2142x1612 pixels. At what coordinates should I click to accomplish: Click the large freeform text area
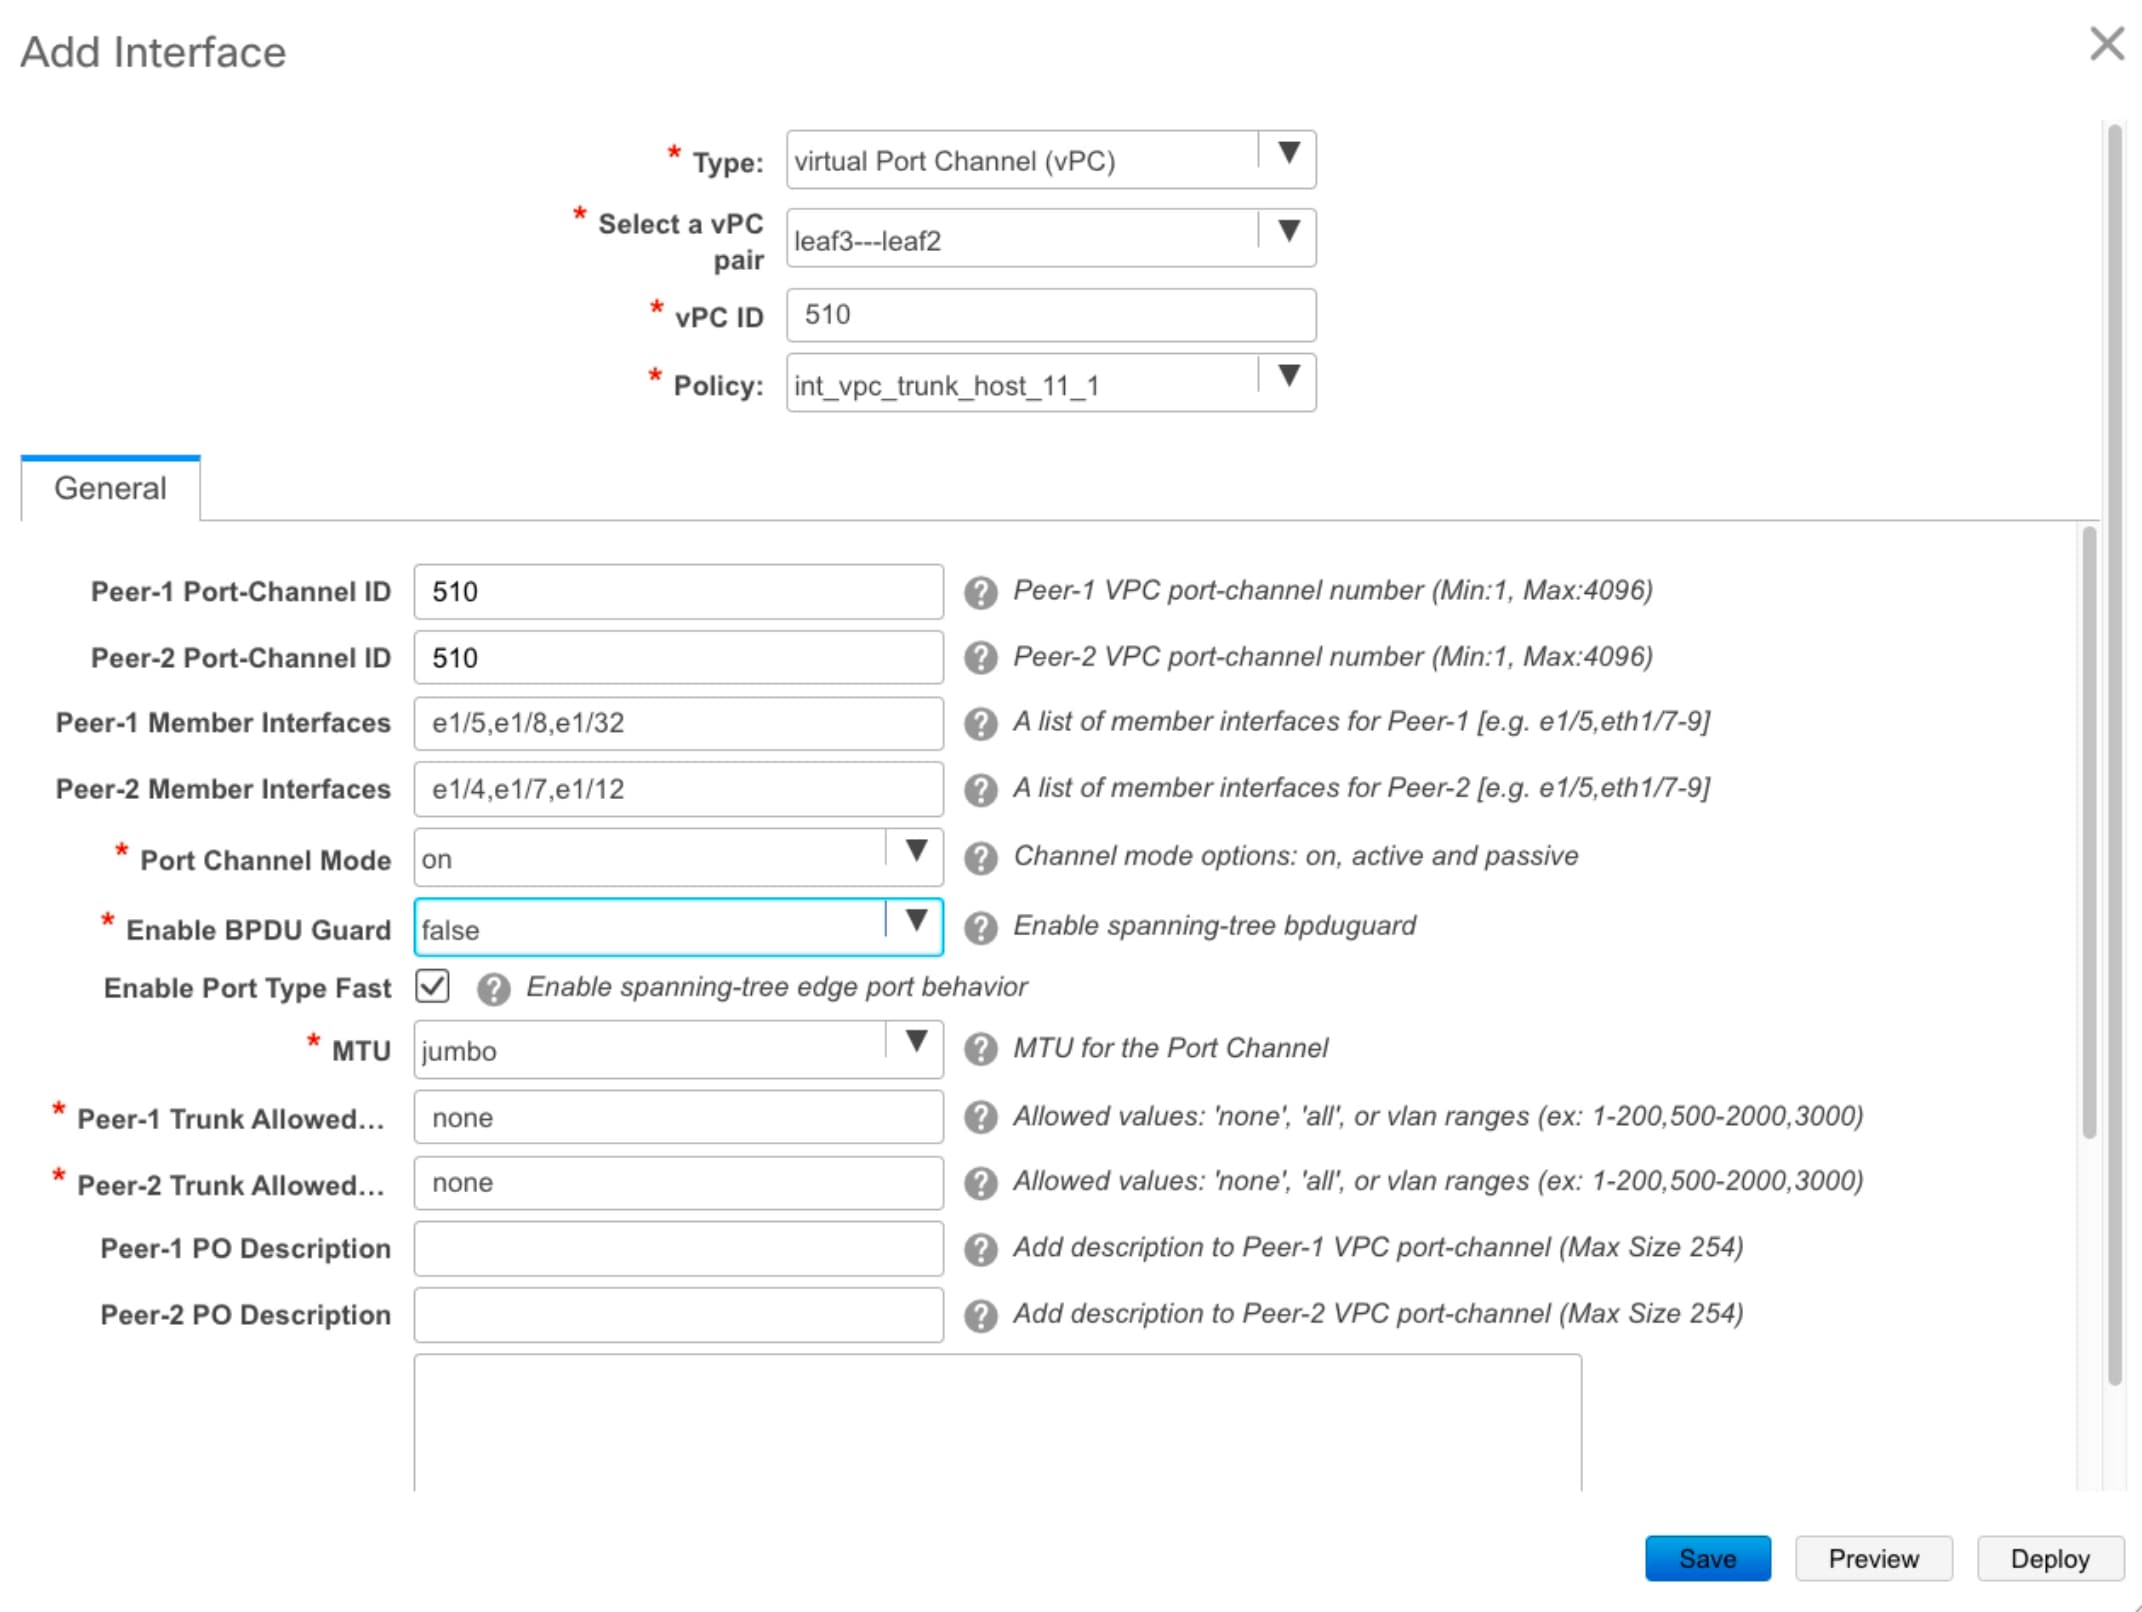click(997, 1423)
